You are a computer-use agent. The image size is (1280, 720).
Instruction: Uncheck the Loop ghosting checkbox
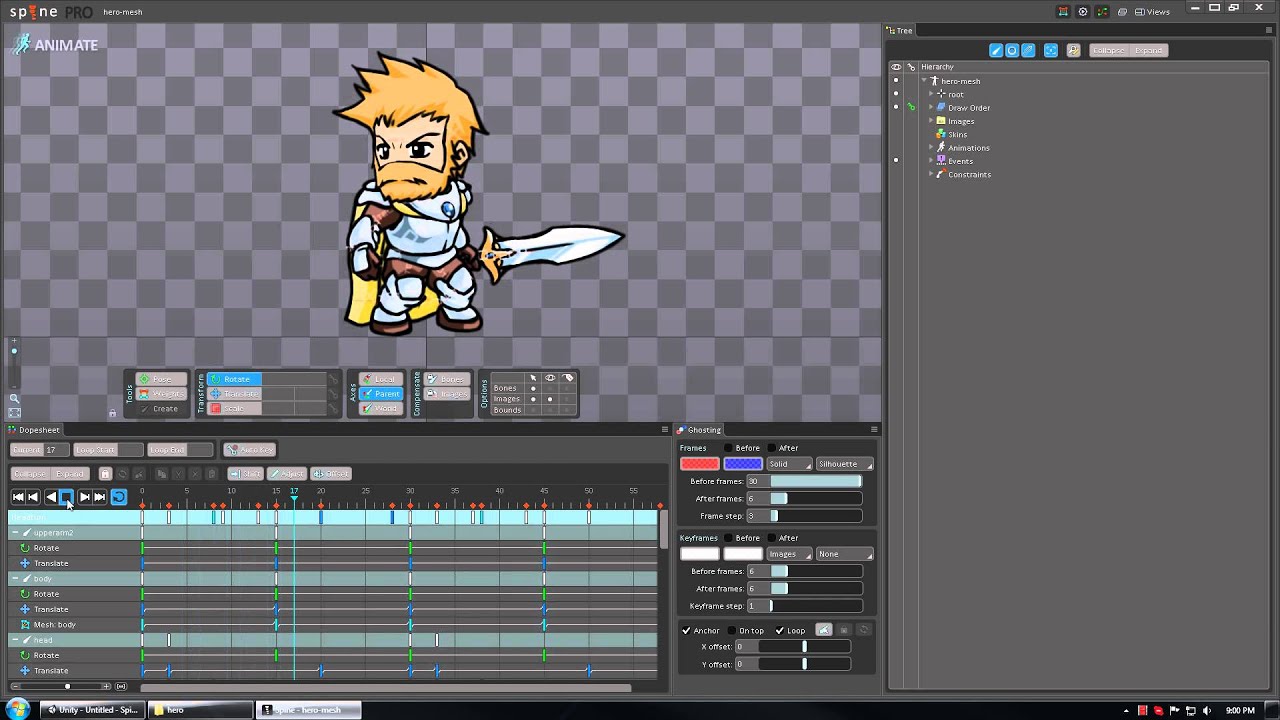(x=779, y=631)
